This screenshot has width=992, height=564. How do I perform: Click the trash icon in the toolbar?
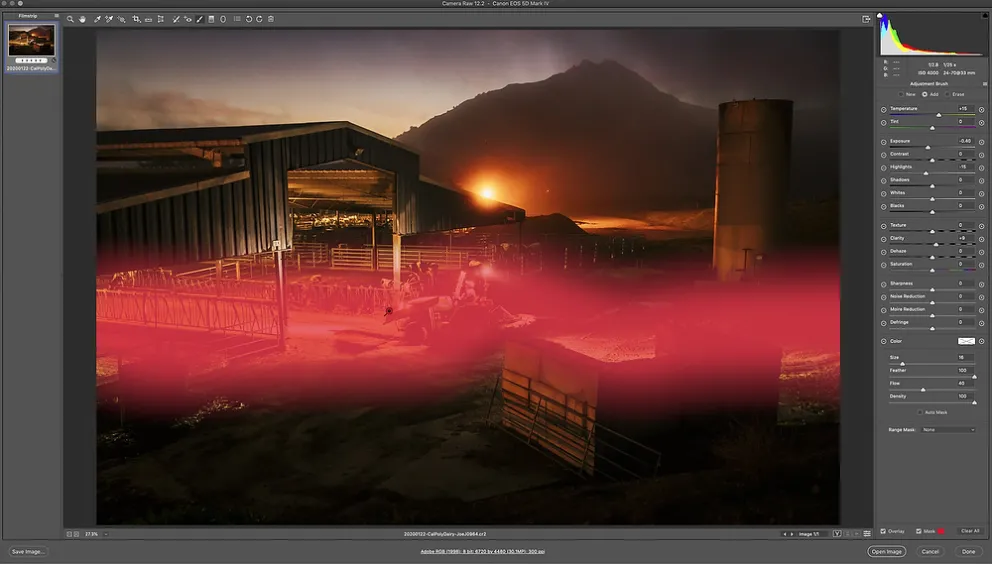click(x=271, y=19)
